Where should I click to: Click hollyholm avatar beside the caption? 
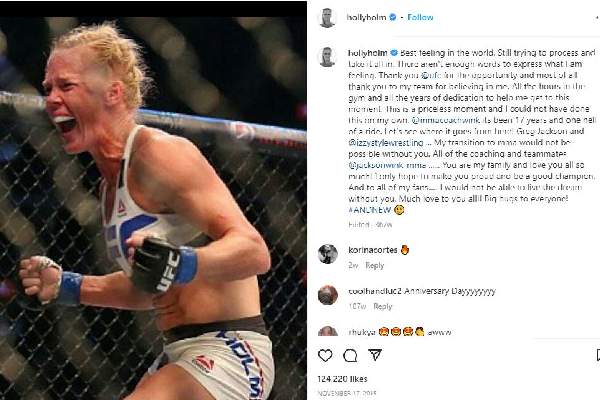(328, 57)
